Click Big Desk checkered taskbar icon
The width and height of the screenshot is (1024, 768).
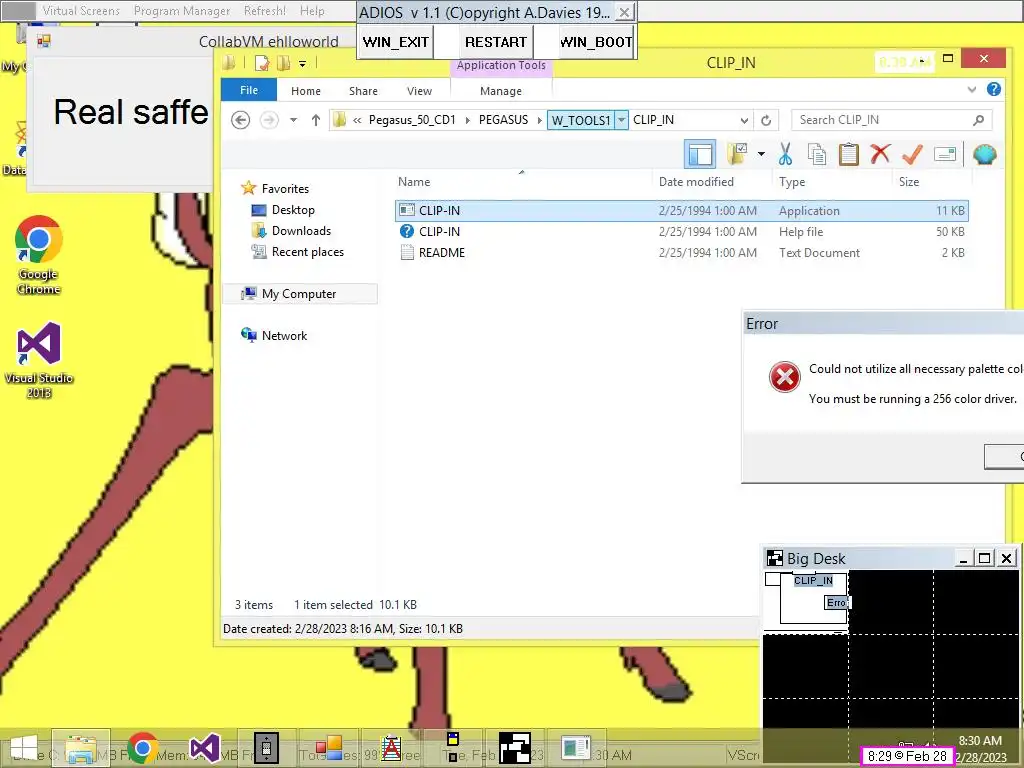[x=515, y=748]
